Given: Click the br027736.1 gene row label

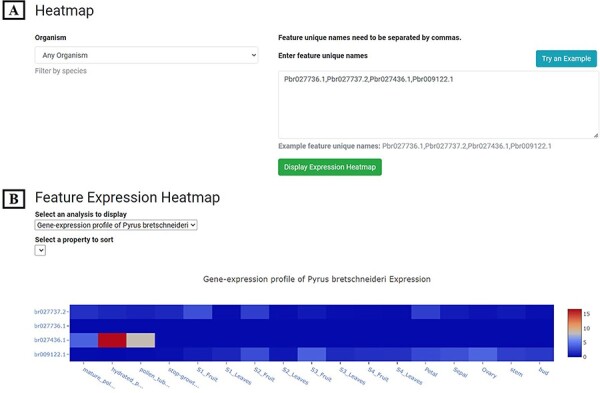Looking at the screenshot, I should tap(51, 326).
